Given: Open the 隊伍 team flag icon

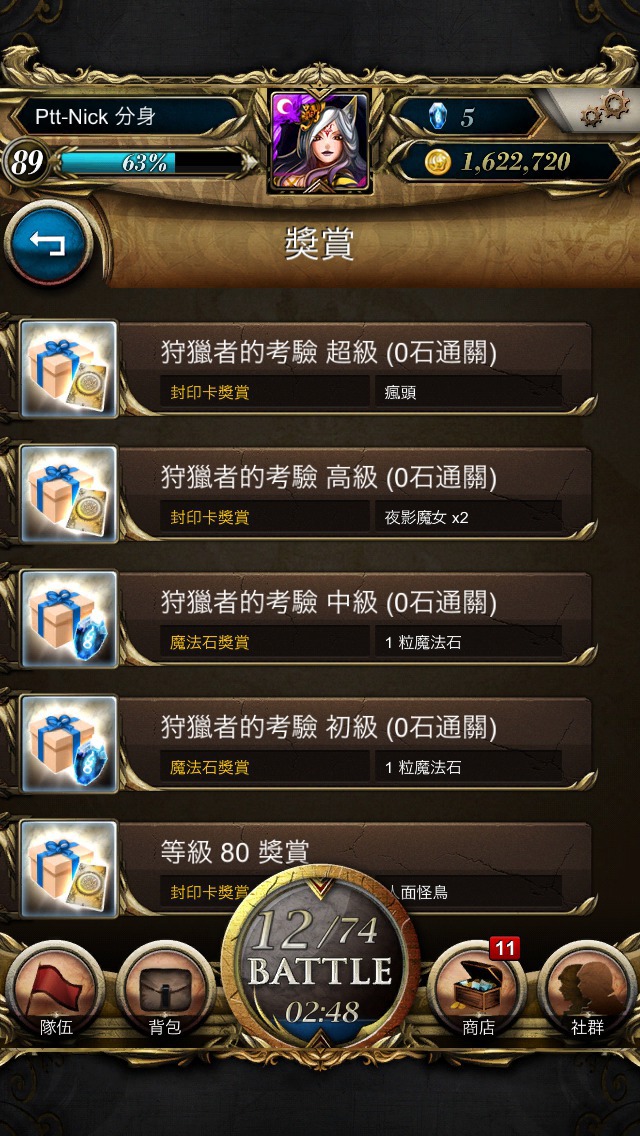Looking at the screenshot, I should pos(56,989).
